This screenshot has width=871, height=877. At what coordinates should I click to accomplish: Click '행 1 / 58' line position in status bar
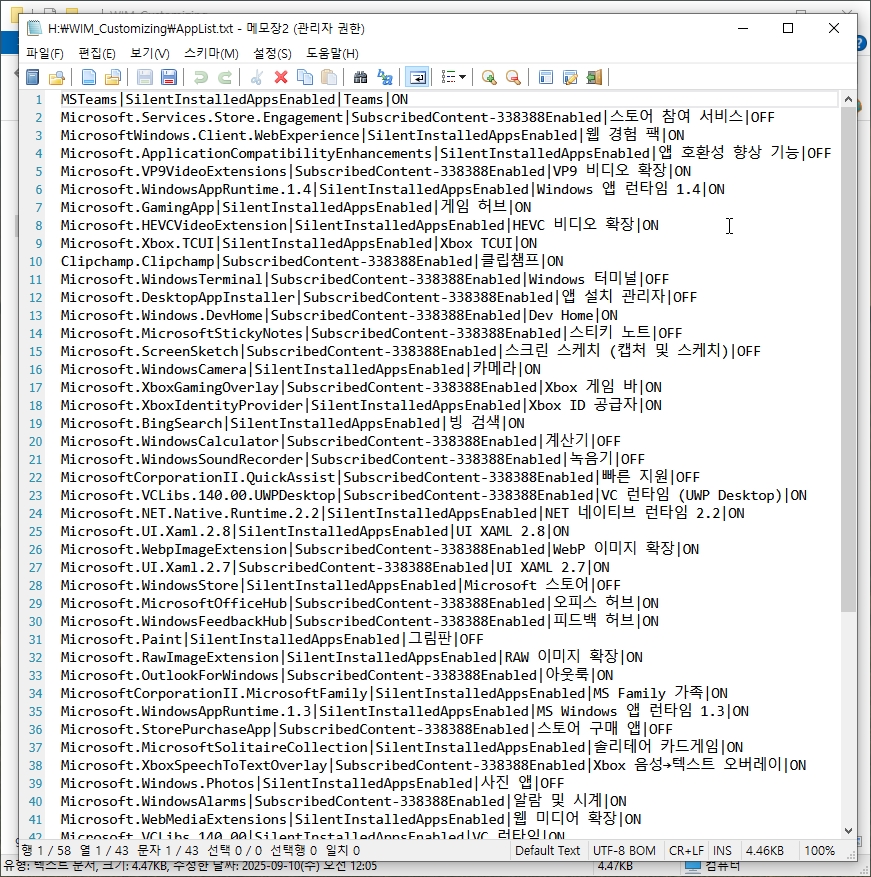[46, 850]
